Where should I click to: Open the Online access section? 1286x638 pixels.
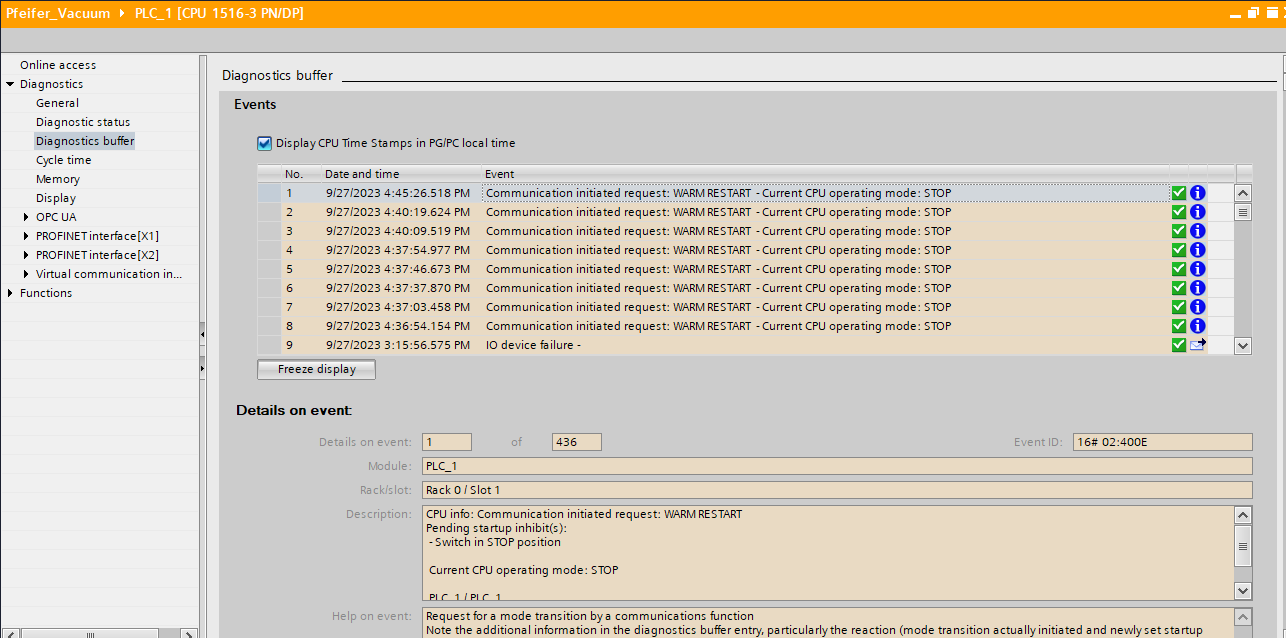(x=58, y=65)
